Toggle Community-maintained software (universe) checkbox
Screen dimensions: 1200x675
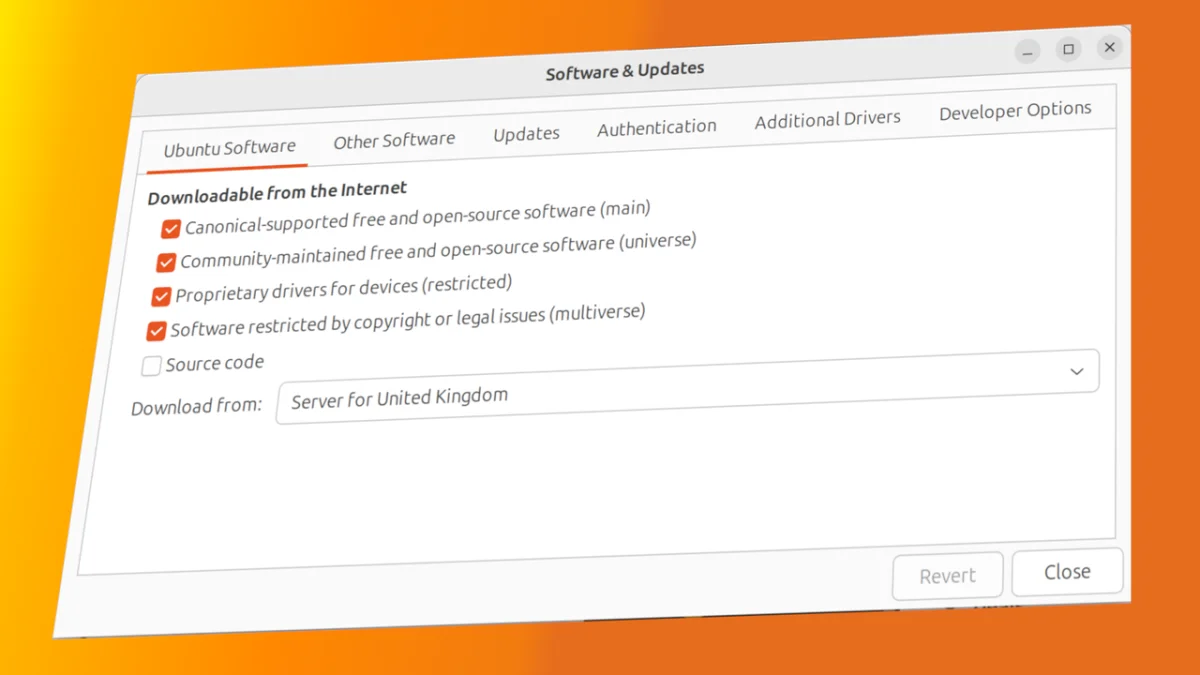[x=166, y=263]
